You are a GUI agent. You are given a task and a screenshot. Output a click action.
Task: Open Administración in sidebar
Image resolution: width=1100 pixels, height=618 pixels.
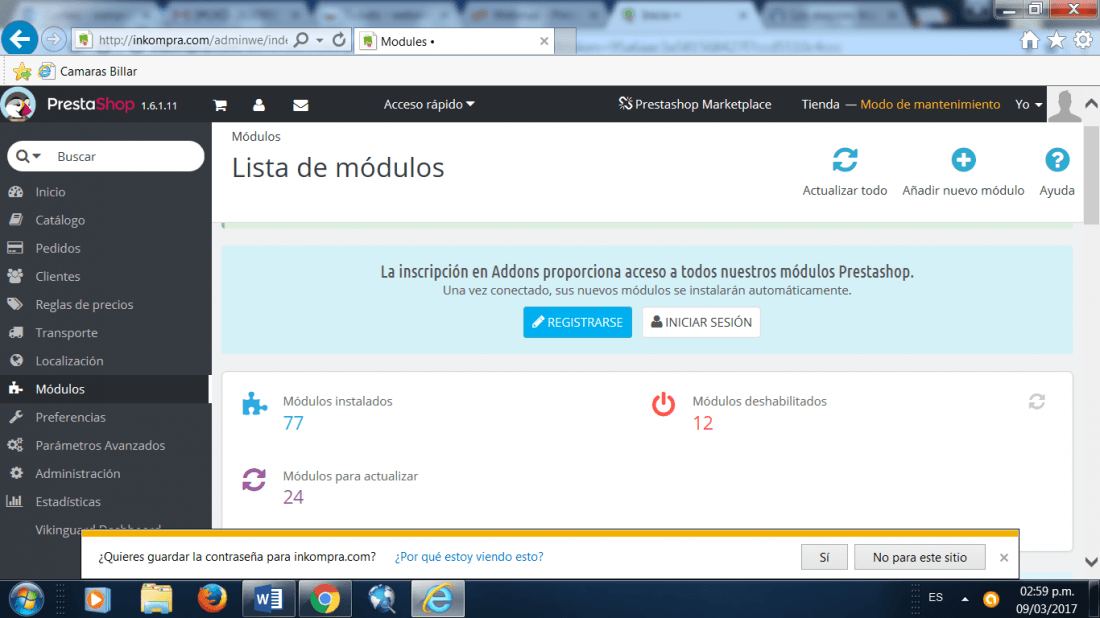pos(78,473)
